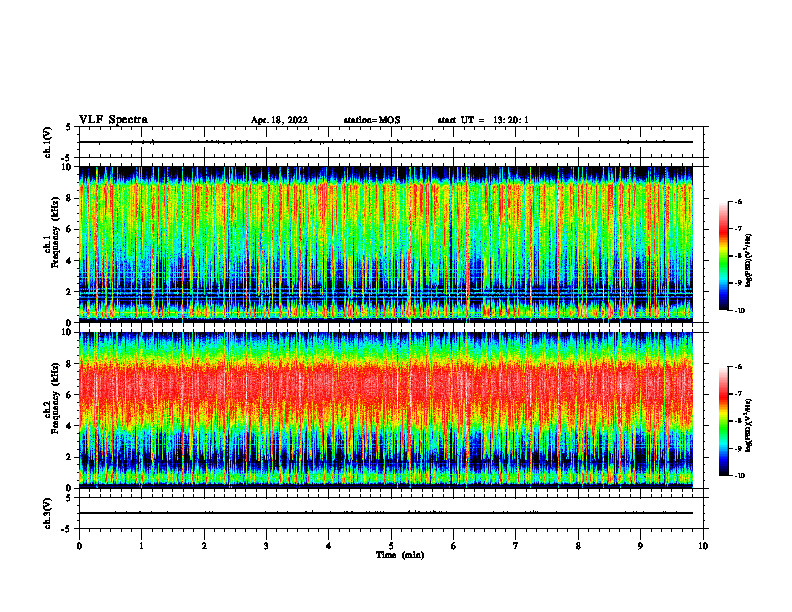
Task: Click time-axis tick label "6"
Action: click(454, 546)
